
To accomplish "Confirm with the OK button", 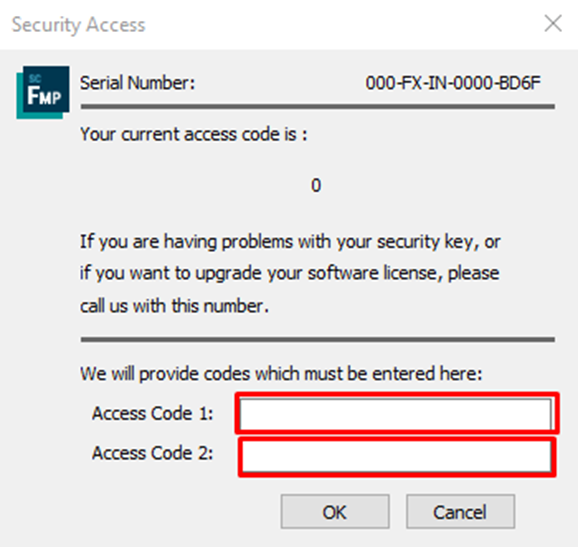I will tap(335, 512).
